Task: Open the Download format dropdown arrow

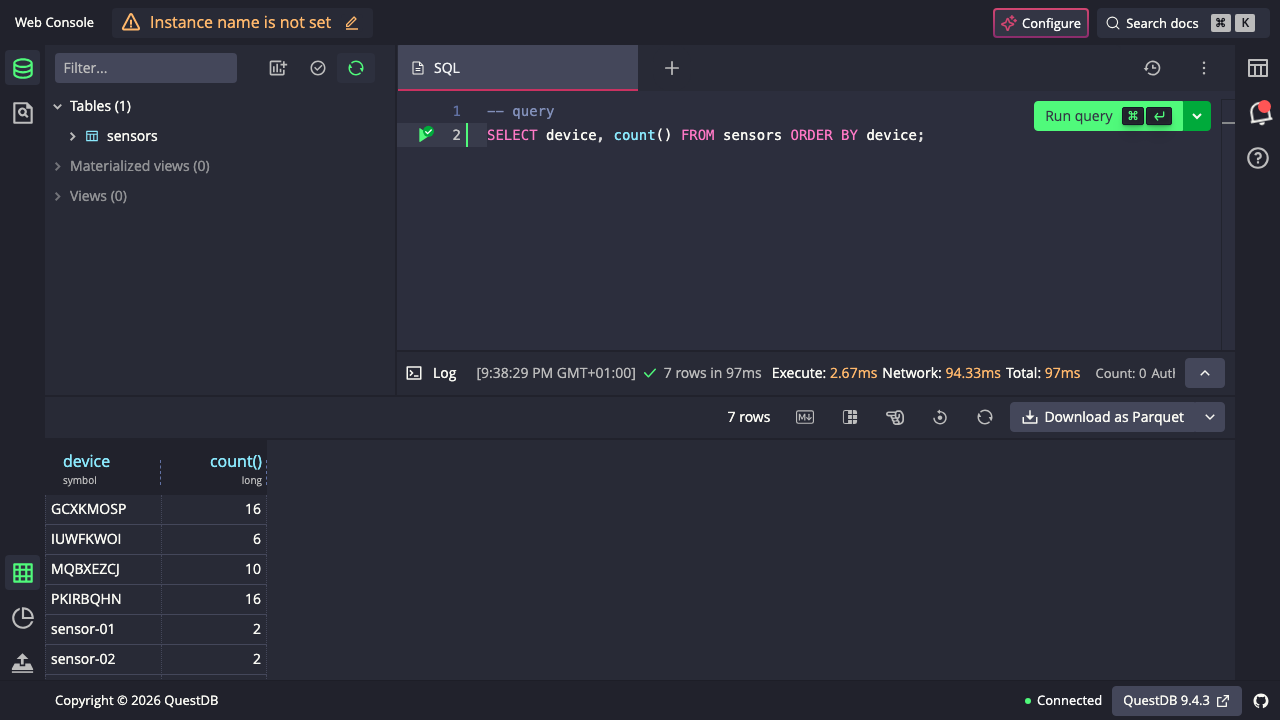Action: coord(1210,417)
